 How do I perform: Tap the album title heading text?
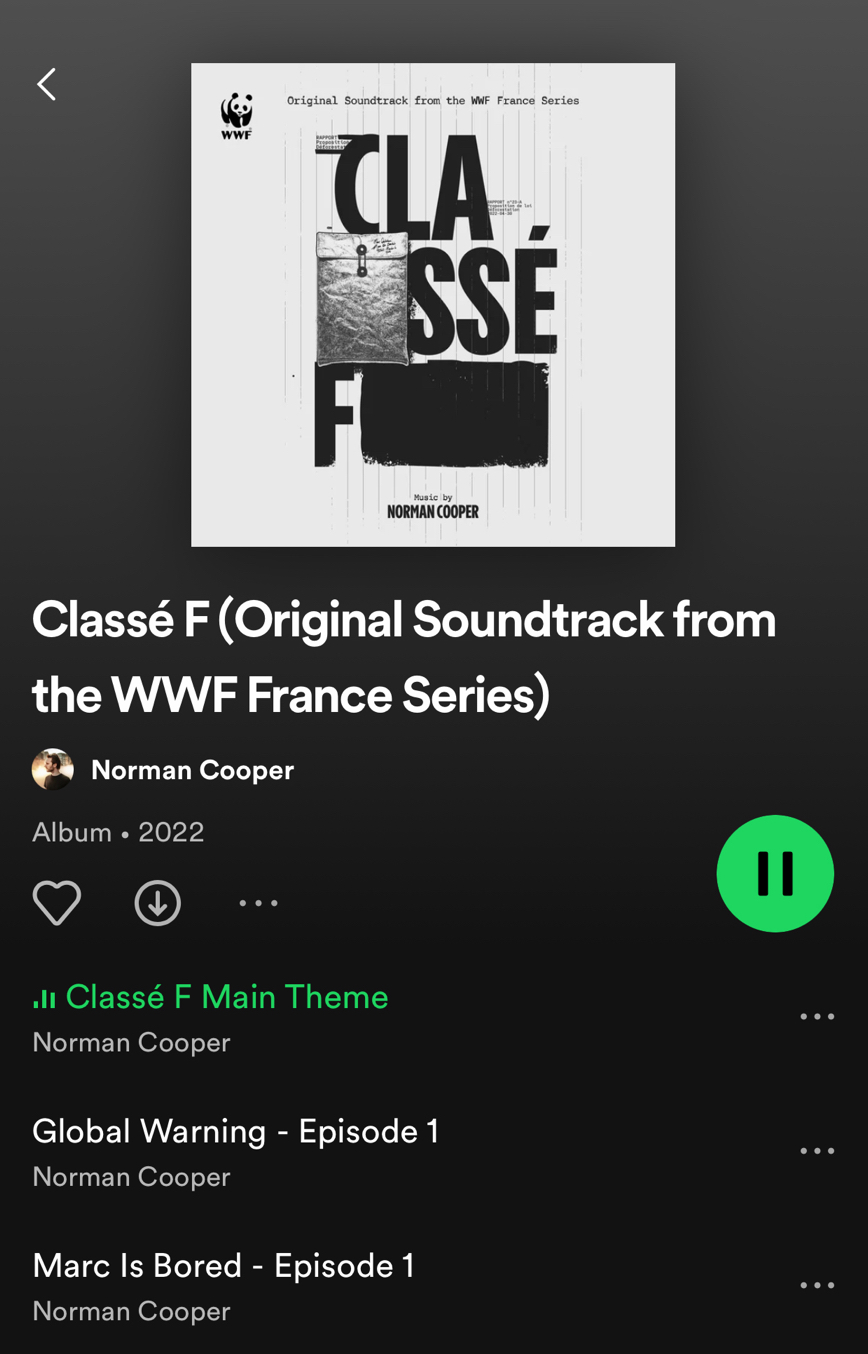404,657
